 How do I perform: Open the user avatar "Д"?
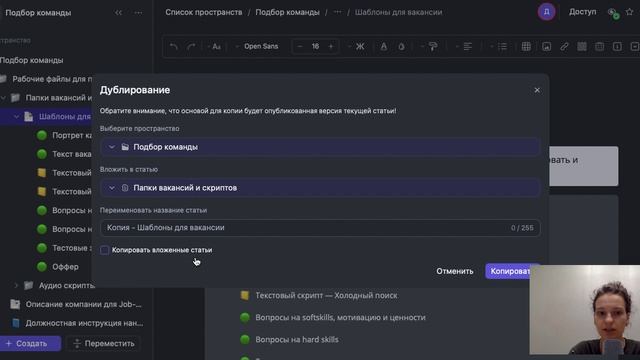546,12
